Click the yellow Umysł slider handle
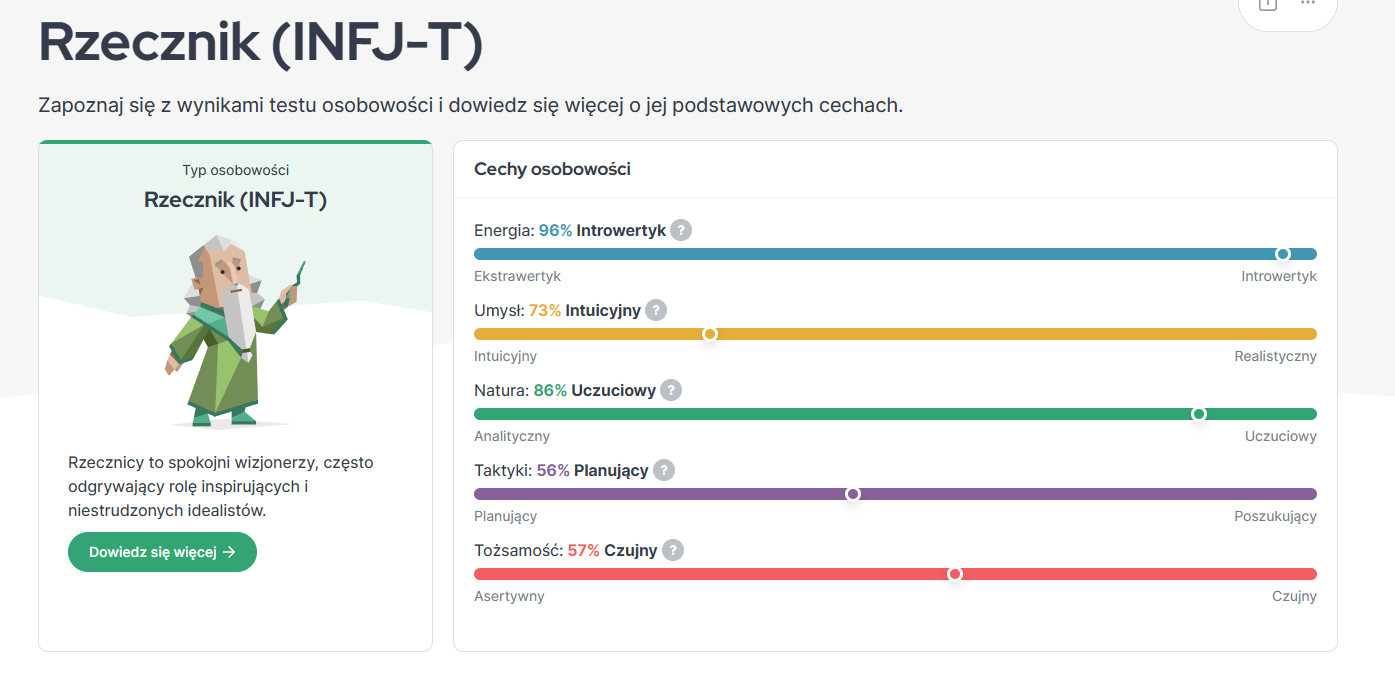This screenshot has width=1395, height=691. (x=710, y=334)
